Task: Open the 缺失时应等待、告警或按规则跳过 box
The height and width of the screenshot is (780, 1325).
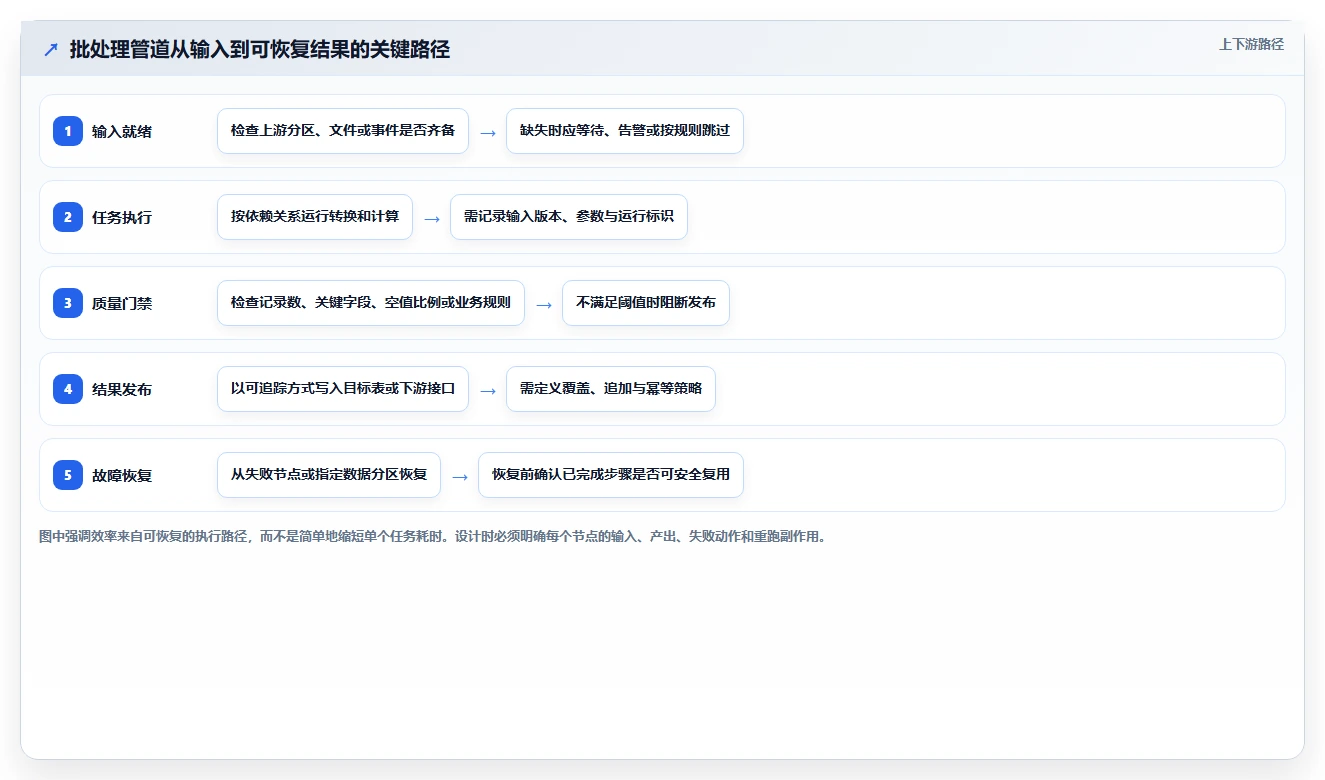Action: pyautogui.click(x=625, y=131)
